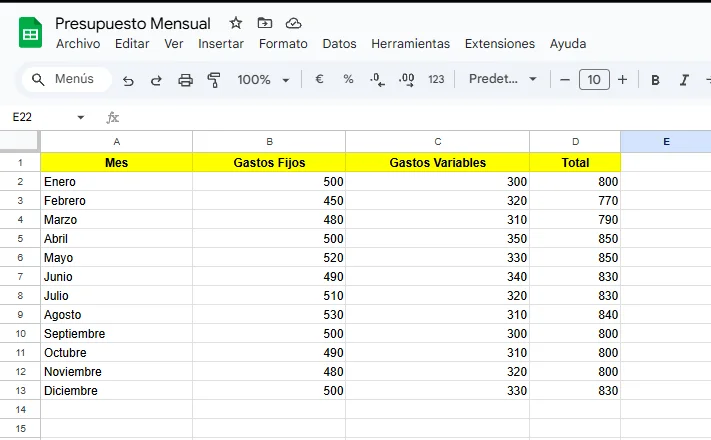This screenshot has width=711, height=440.
Task: Select column C header
Action: [x=438, y=142]
